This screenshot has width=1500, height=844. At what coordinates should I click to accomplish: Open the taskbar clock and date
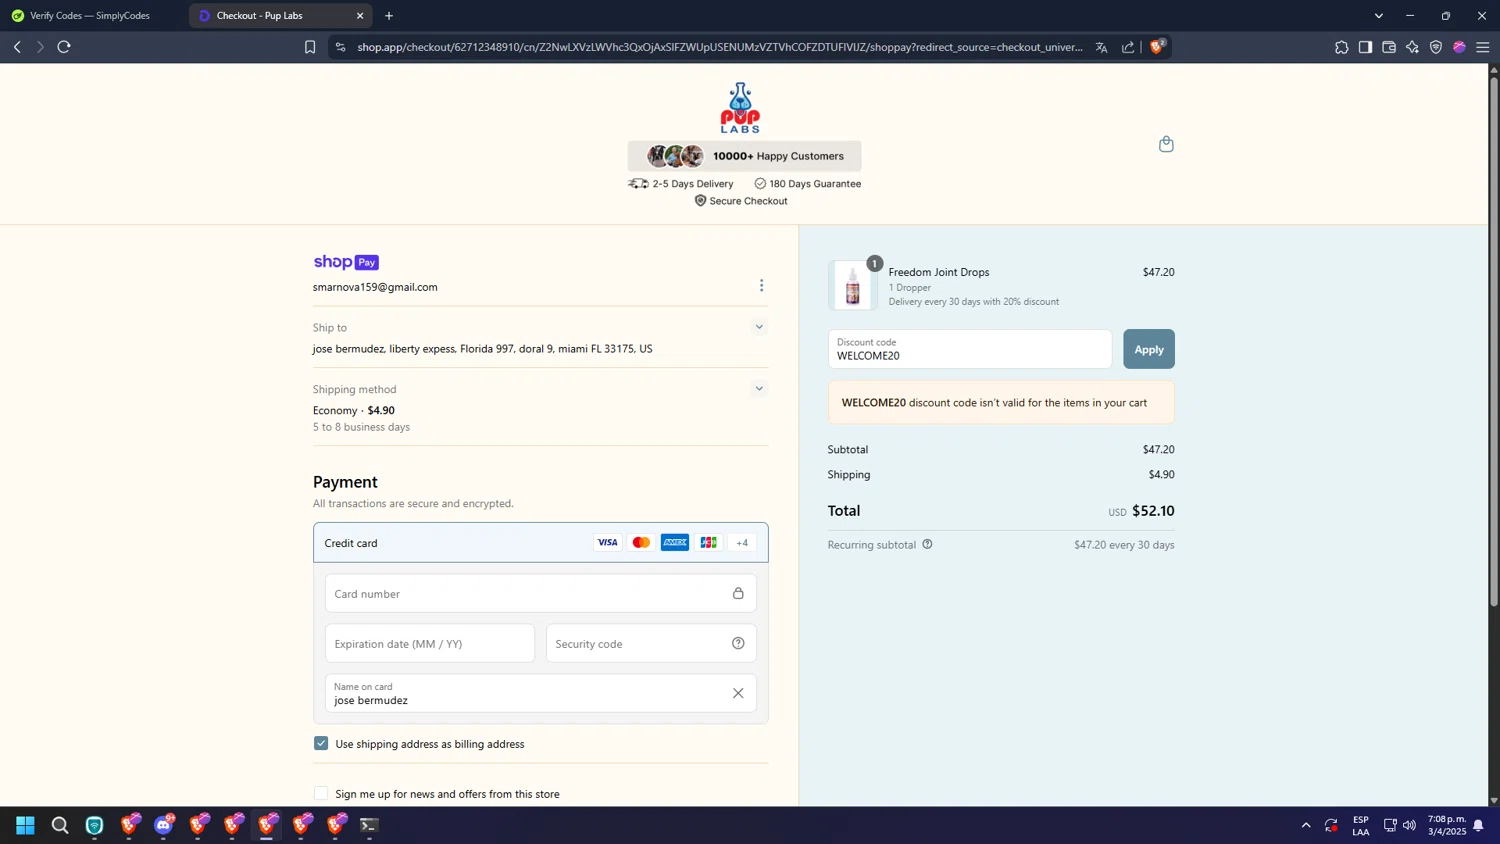[x=1446, y=825]
